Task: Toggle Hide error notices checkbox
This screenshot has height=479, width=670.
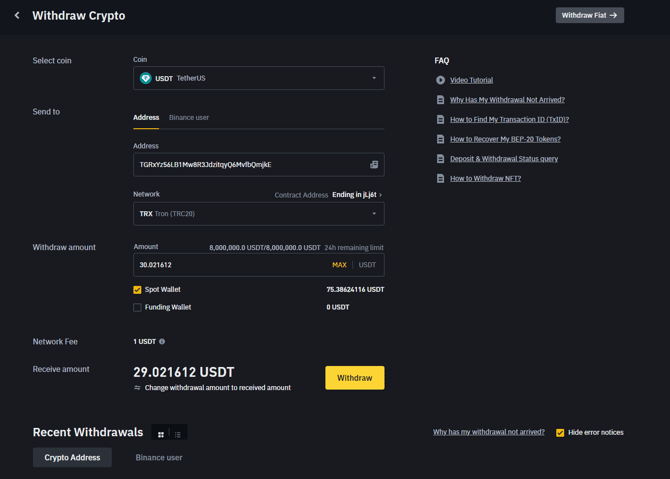Action: pos(560,432)
